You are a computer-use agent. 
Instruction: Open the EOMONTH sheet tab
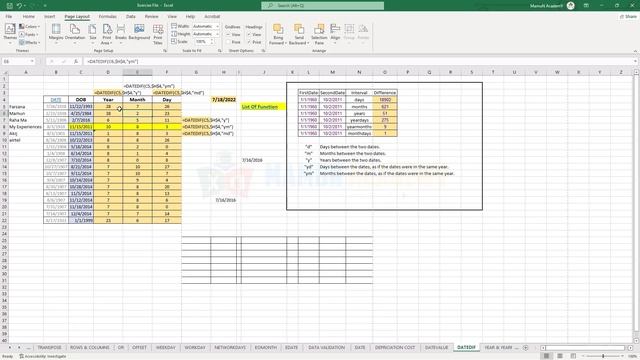coord(266,347)
